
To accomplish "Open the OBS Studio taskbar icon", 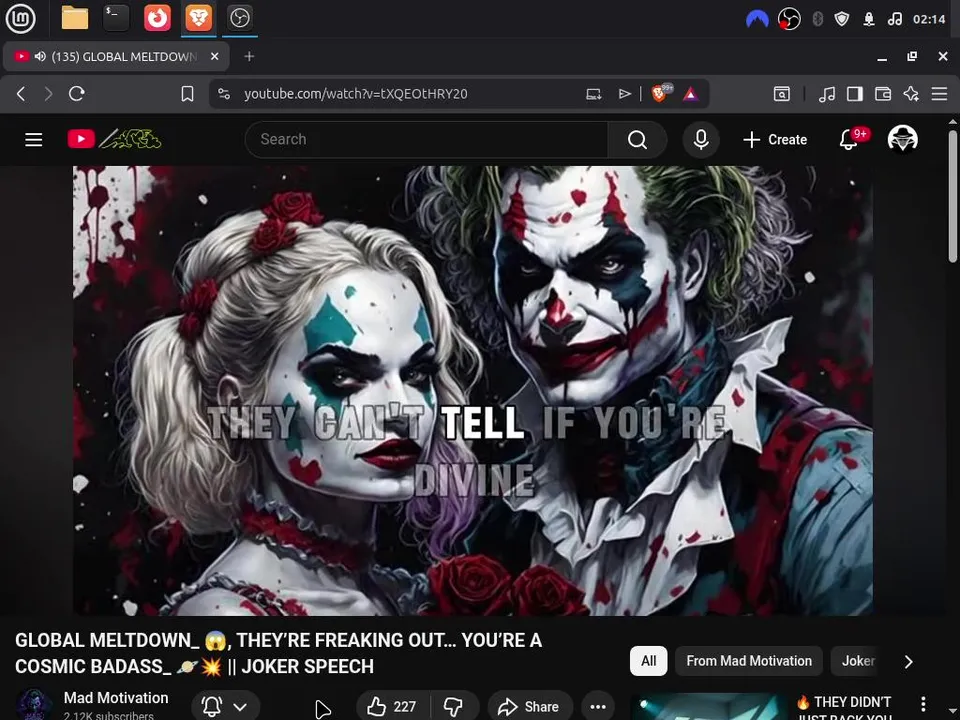I will (x=239, y=18).
